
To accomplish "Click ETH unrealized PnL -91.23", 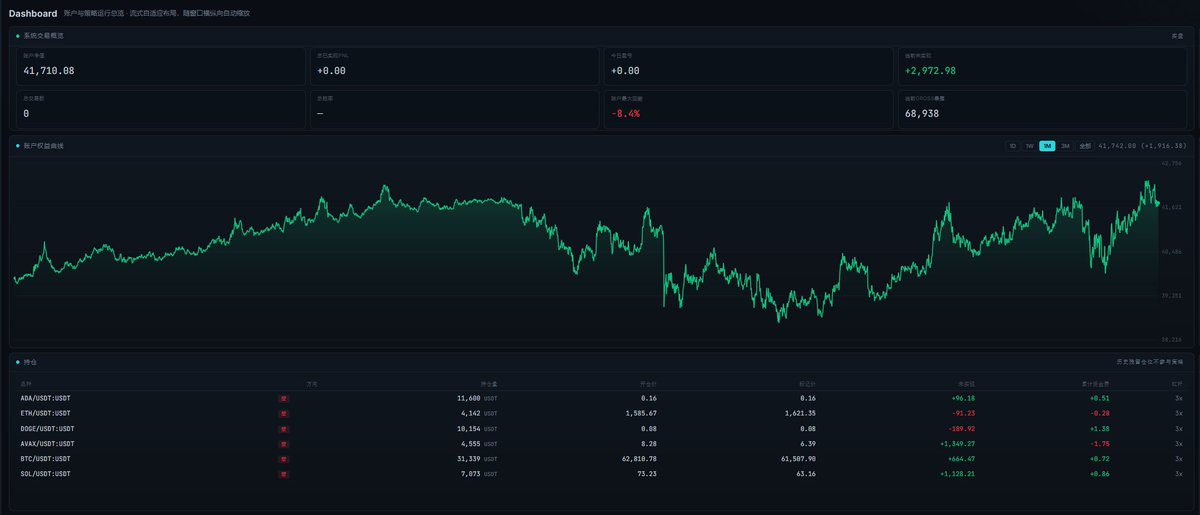I will tap(962, 413).
